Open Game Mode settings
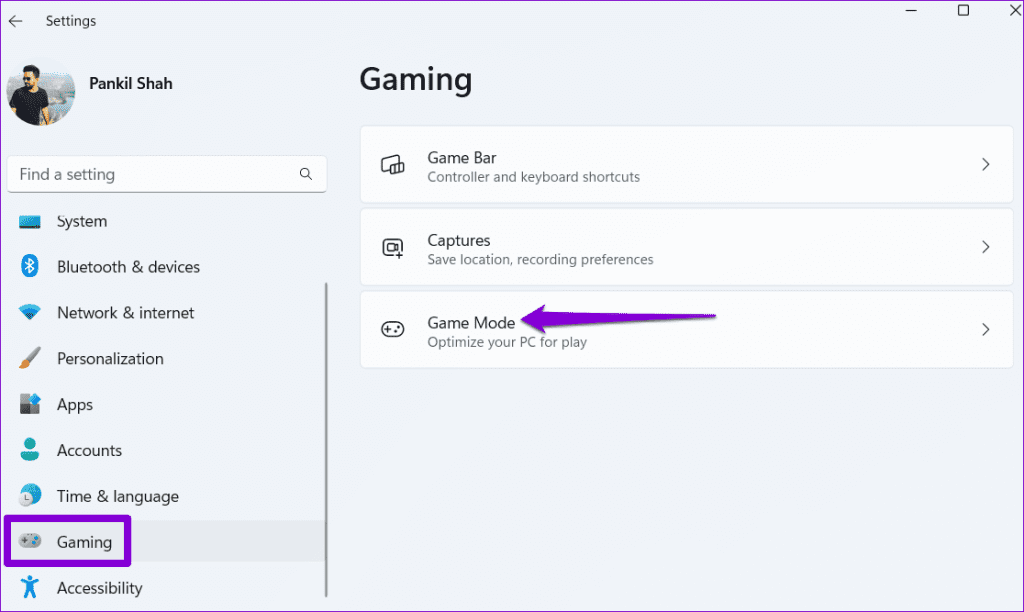The height and width of the screenshot is (612, 1024). tap(471, 323)
